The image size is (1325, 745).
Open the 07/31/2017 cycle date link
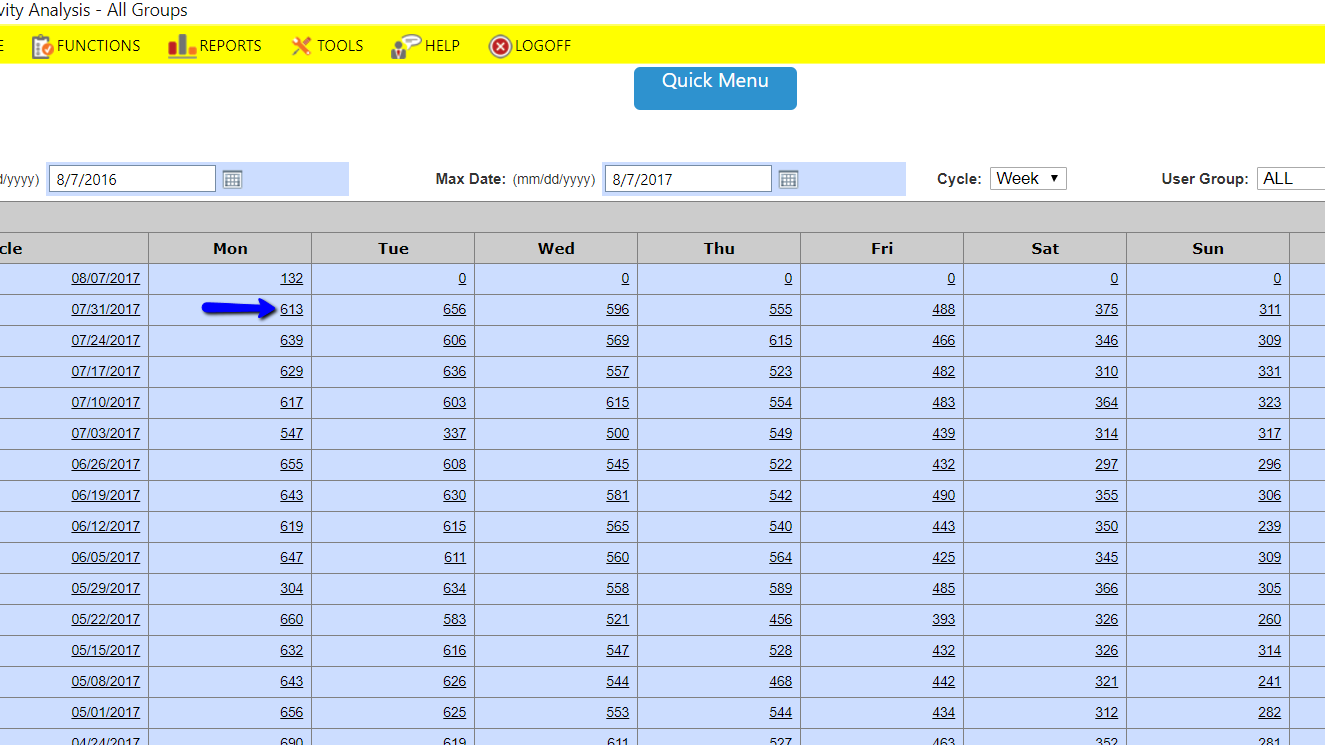click(x=106, y=309)
